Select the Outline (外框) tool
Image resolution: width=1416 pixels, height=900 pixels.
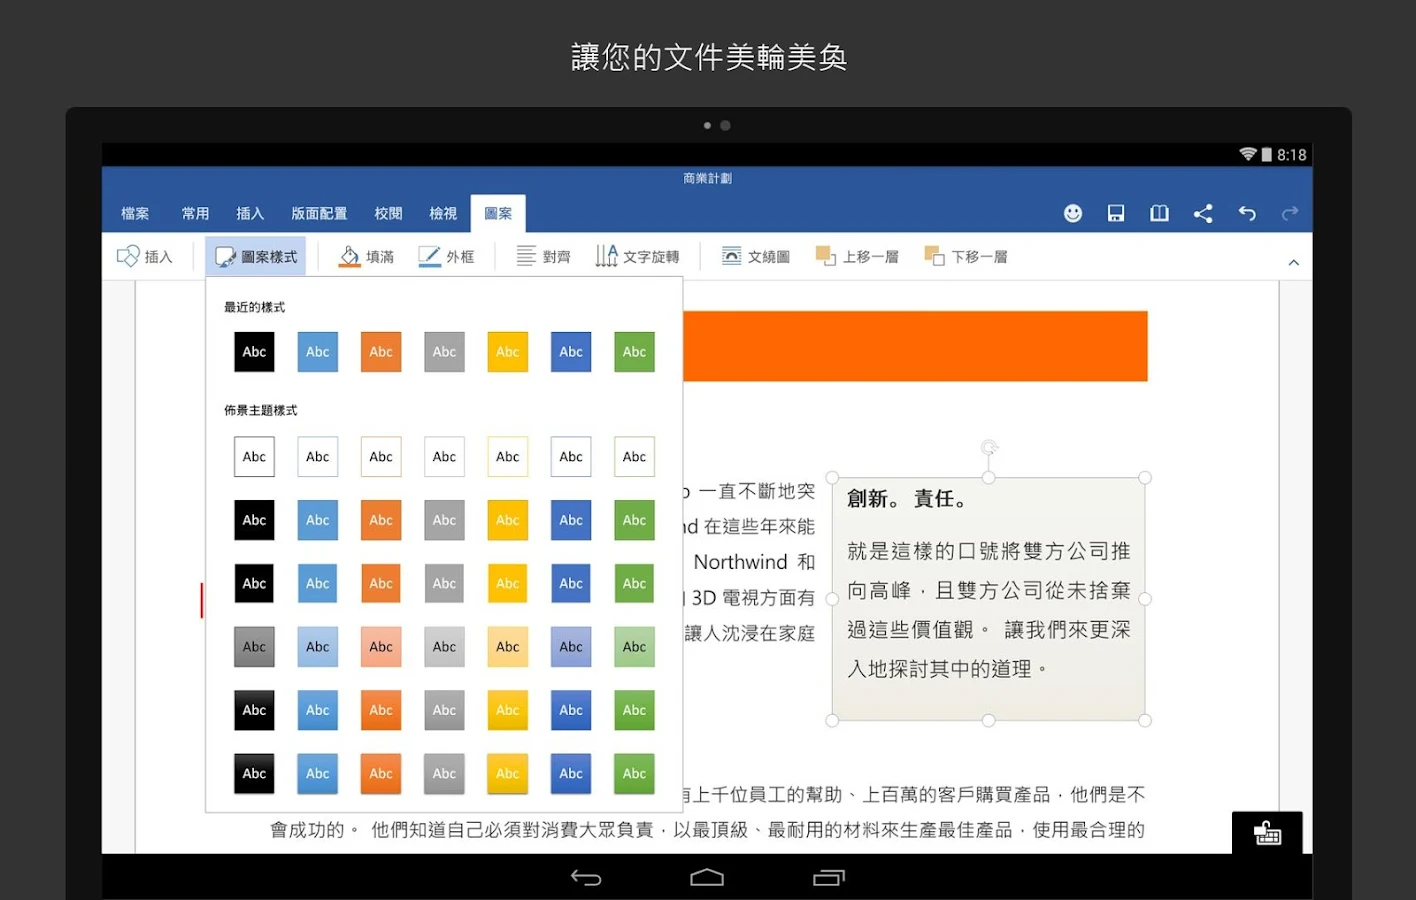click(x=447, y=256)
